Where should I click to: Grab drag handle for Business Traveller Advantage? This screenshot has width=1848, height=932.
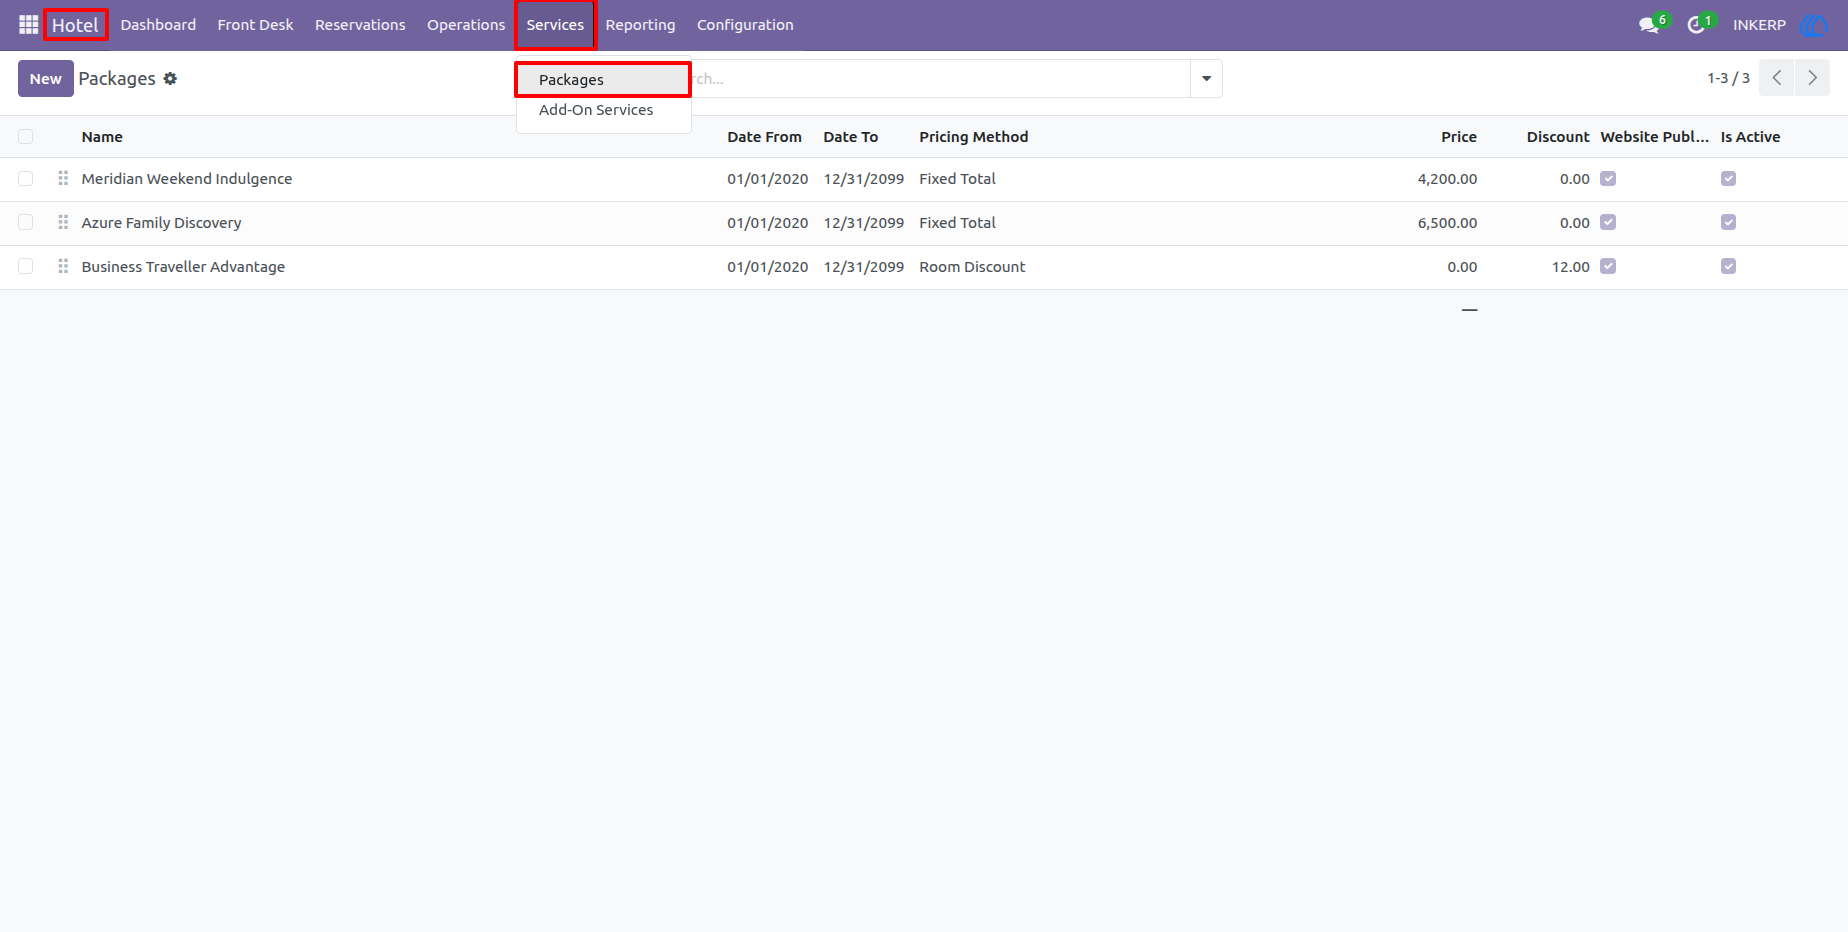[x=63, y=266]
